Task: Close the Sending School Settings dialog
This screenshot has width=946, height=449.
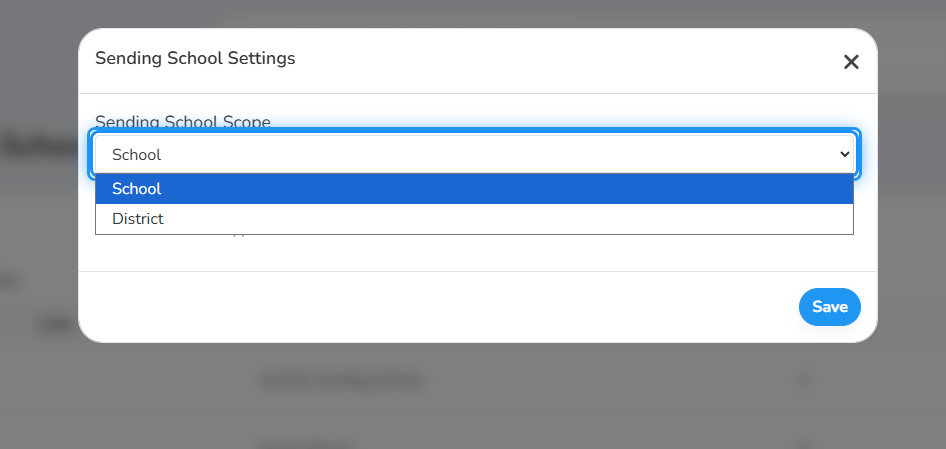Action: point(851,62)
